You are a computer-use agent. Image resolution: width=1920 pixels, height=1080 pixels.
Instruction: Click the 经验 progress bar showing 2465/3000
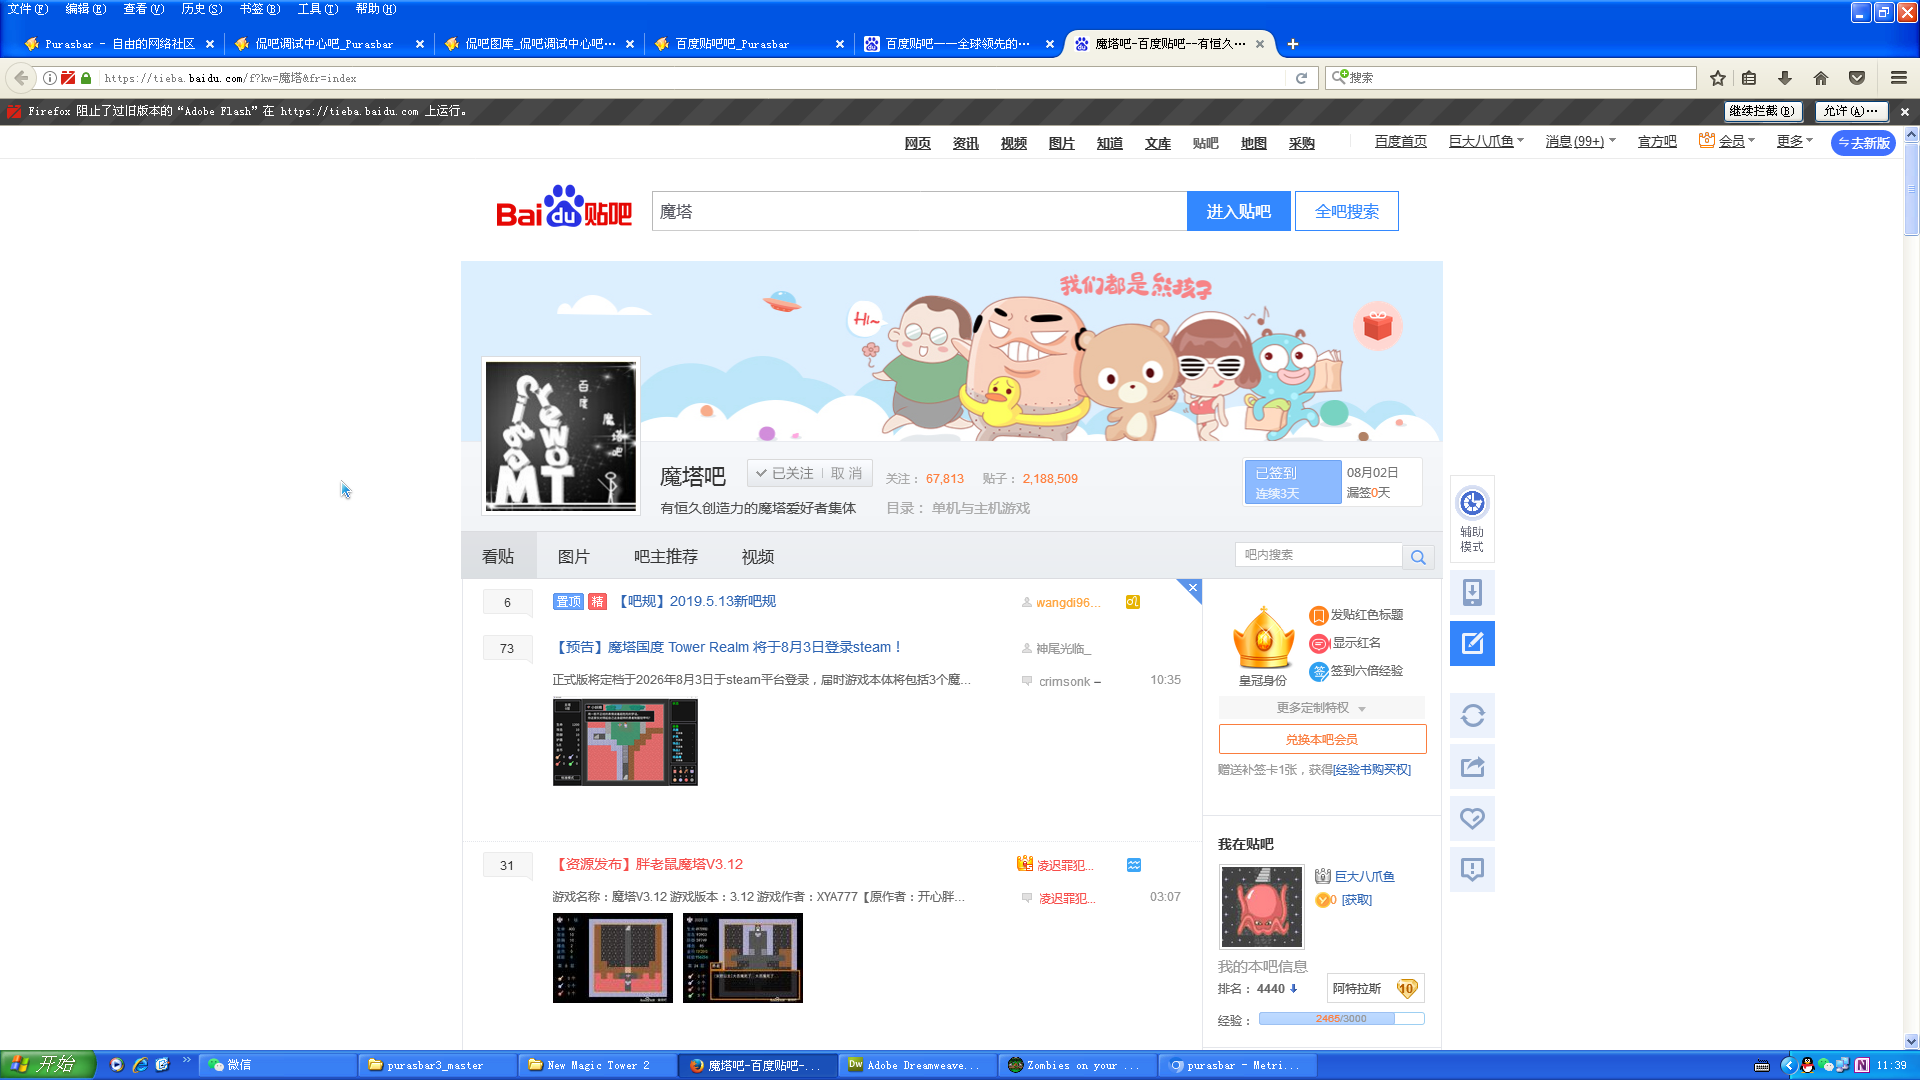tap(1341, 1019)
